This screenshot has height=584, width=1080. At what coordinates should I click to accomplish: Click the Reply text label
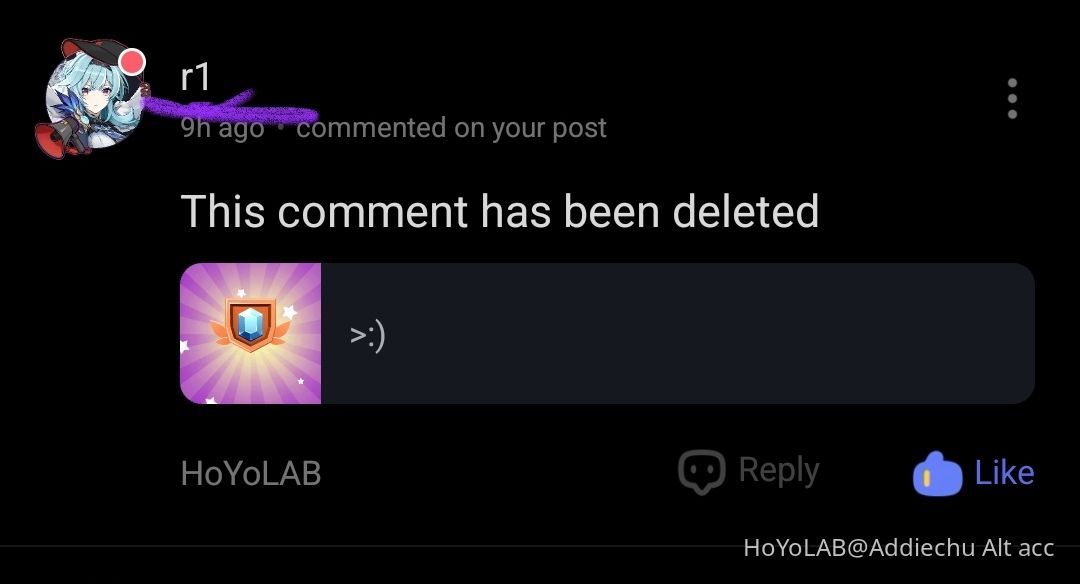(x=779, y=470)
